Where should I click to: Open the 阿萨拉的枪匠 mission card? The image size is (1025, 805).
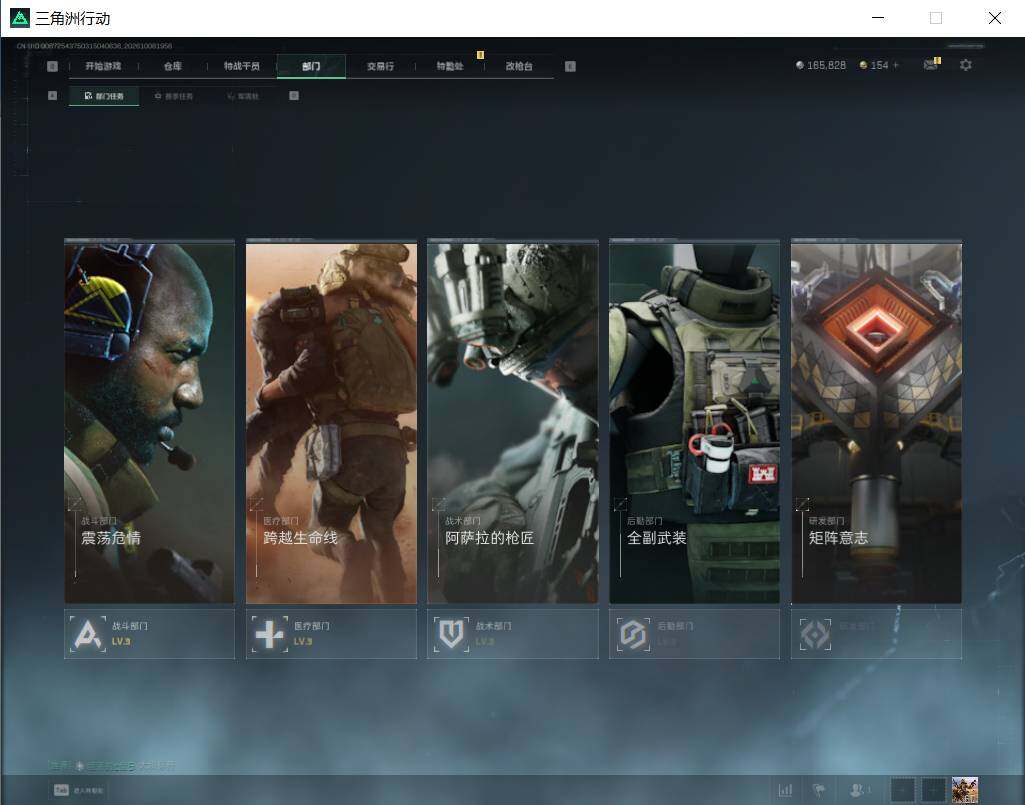click(513, 422)
